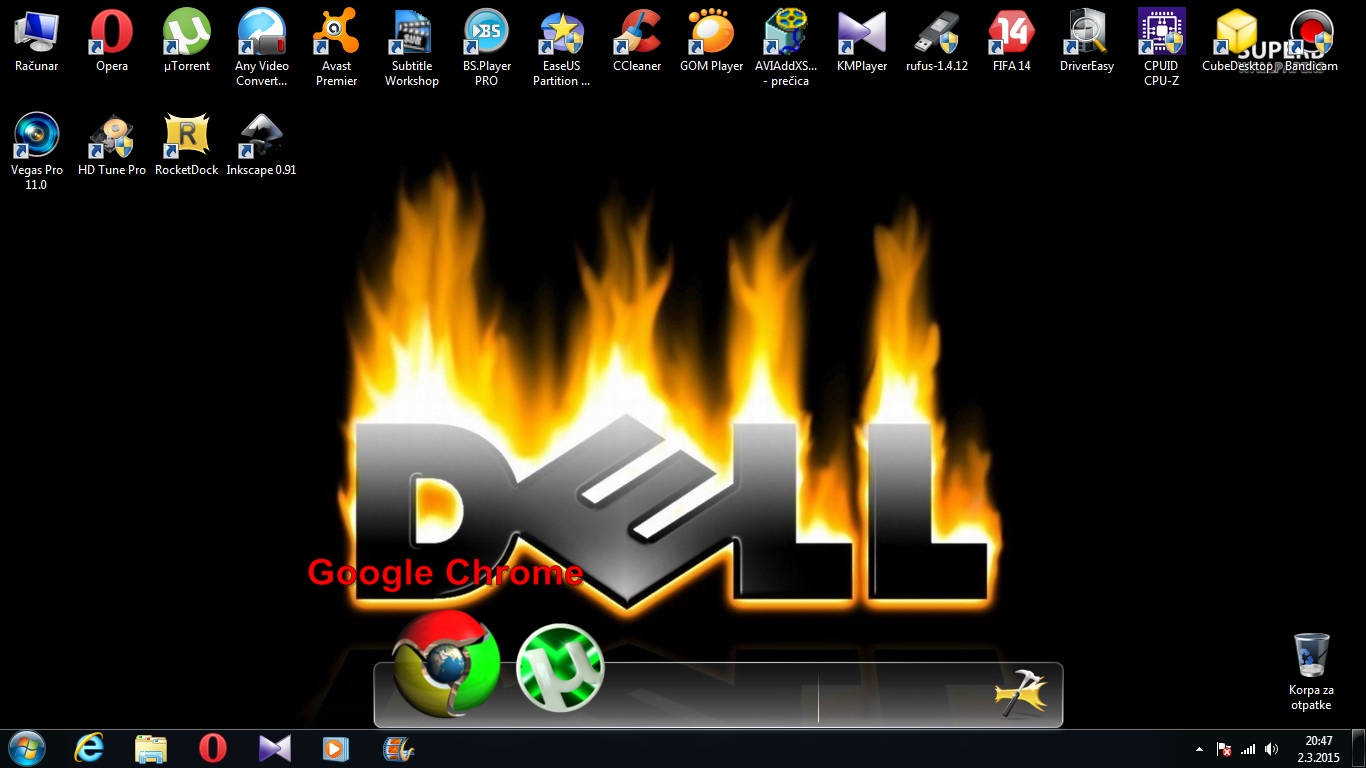Open Windows Media Player from the taskbar
1366x768 pixels.
pos(336,748)
